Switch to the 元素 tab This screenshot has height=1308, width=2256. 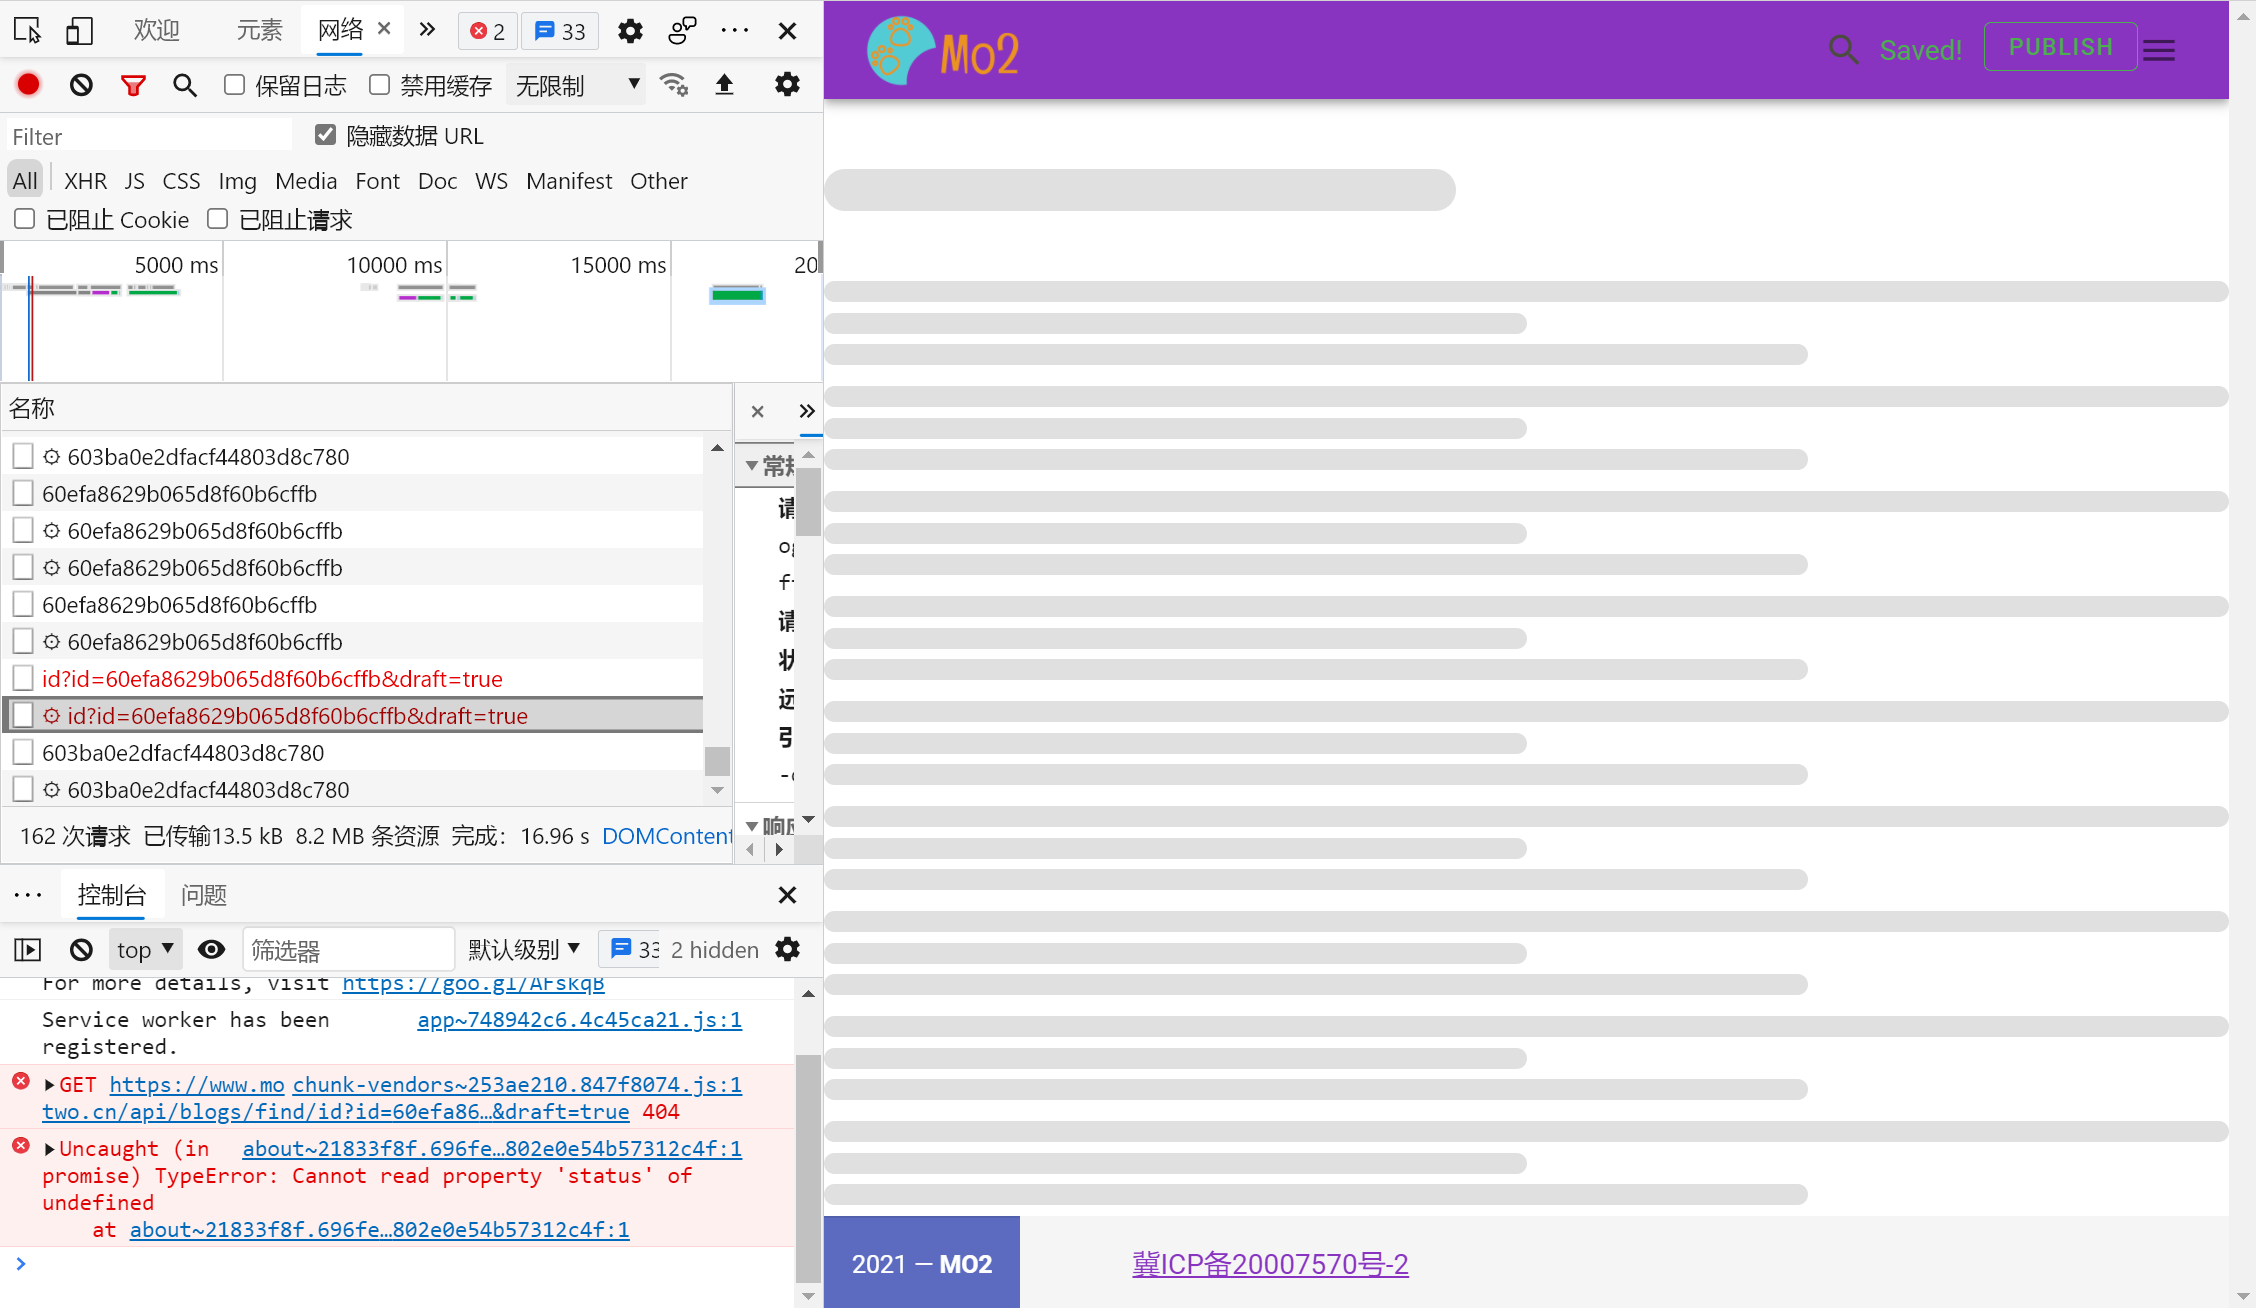(259, 31)
